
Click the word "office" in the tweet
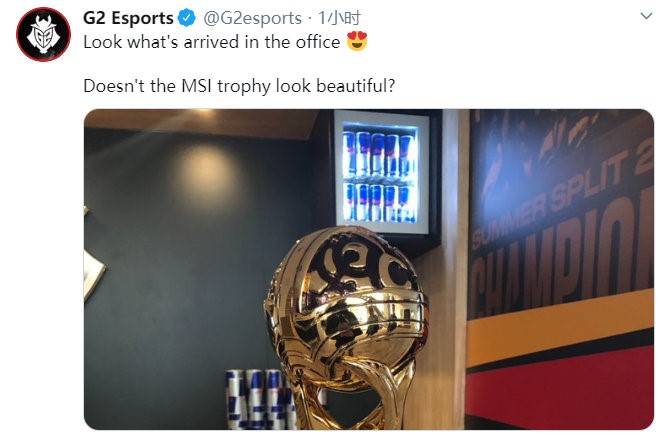point(318,42)
